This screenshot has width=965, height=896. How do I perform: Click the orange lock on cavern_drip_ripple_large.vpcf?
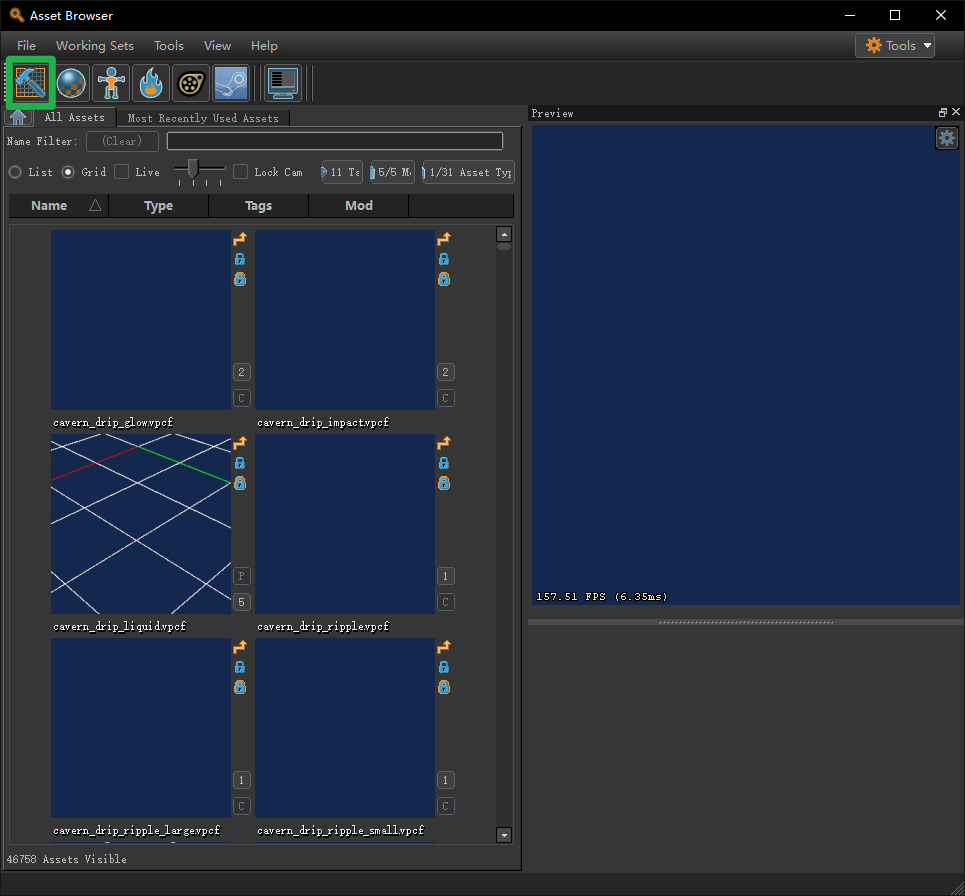pyautogui.click(x=240, y=687)
